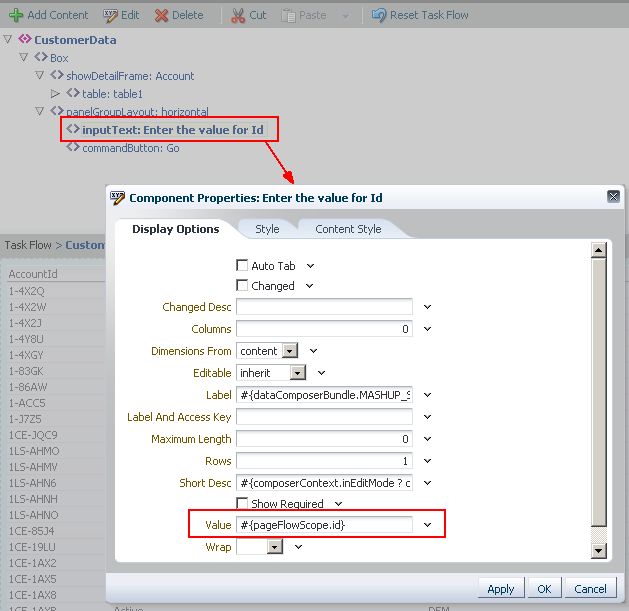This screenshot has width=629, height=611.
Task: Click the Box component tag icon
Action: pyautogui.click(x=41, y=57)
